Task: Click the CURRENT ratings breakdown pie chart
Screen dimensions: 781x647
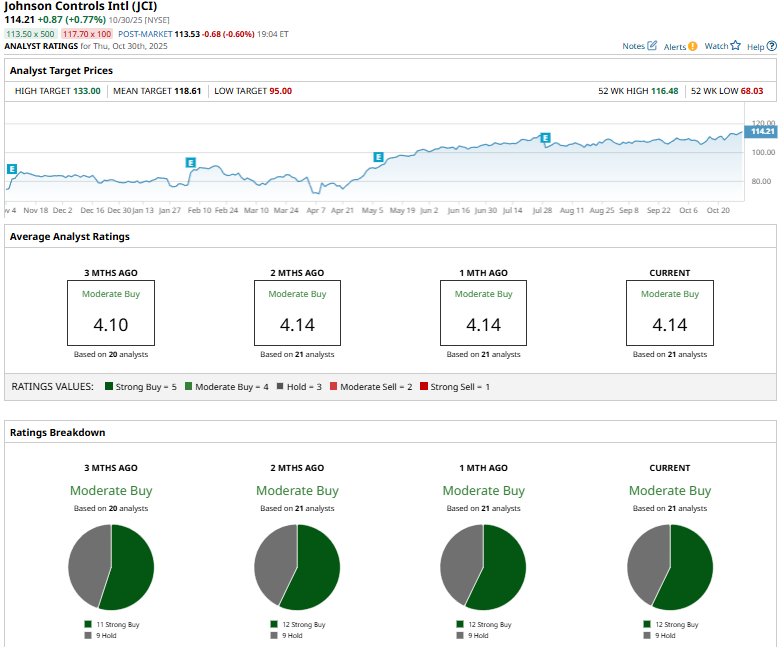Action: tap(670, 566)
